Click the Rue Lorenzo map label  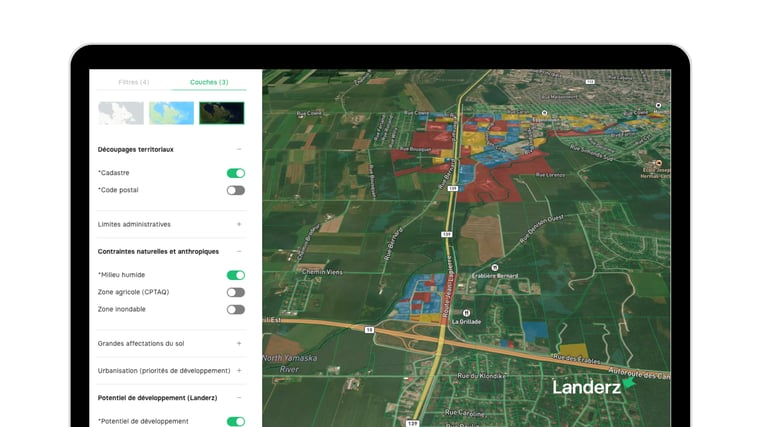tap(551, 174)
